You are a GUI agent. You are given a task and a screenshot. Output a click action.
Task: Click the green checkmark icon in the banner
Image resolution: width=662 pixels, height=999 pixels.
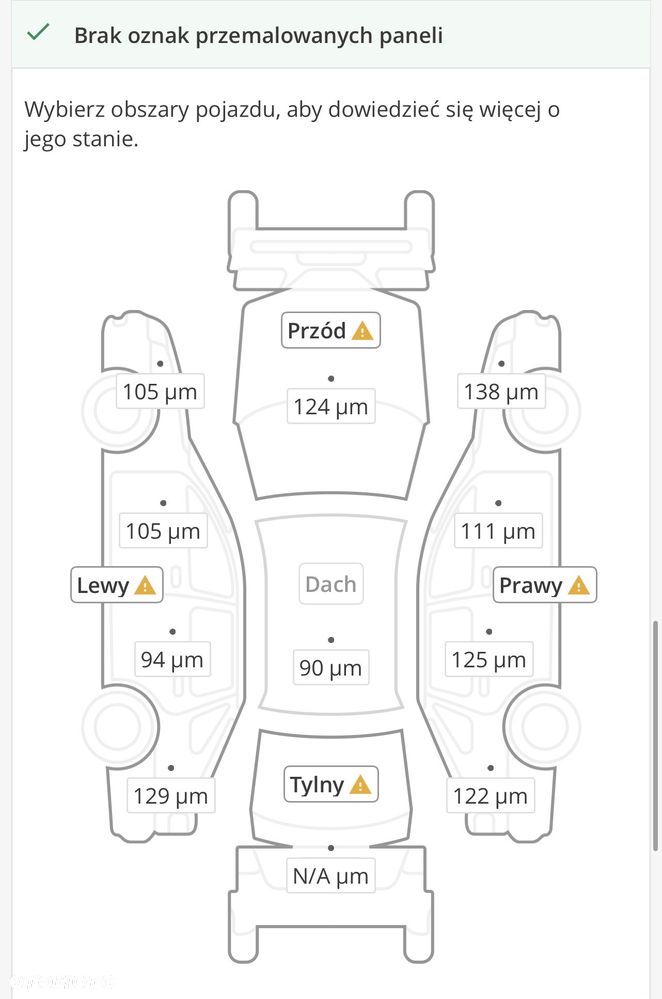(x=38, y=31)
